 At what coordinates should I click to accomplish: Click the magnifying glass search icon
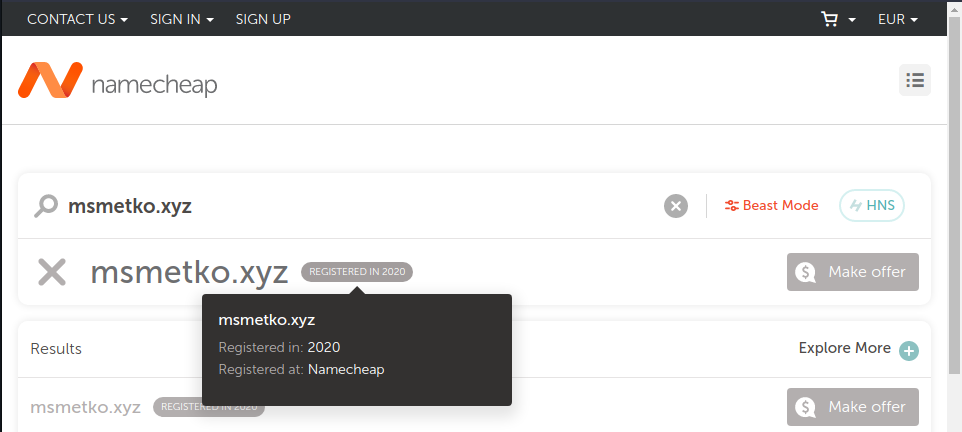[45, 206]
